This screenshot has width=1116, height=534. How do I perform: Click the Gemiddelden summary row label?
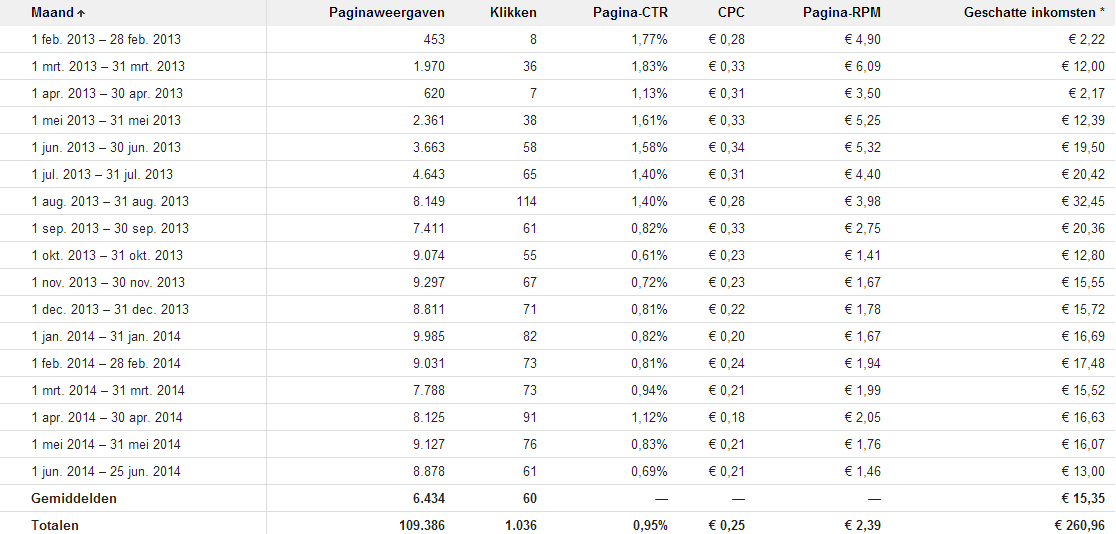coord(74,498)
